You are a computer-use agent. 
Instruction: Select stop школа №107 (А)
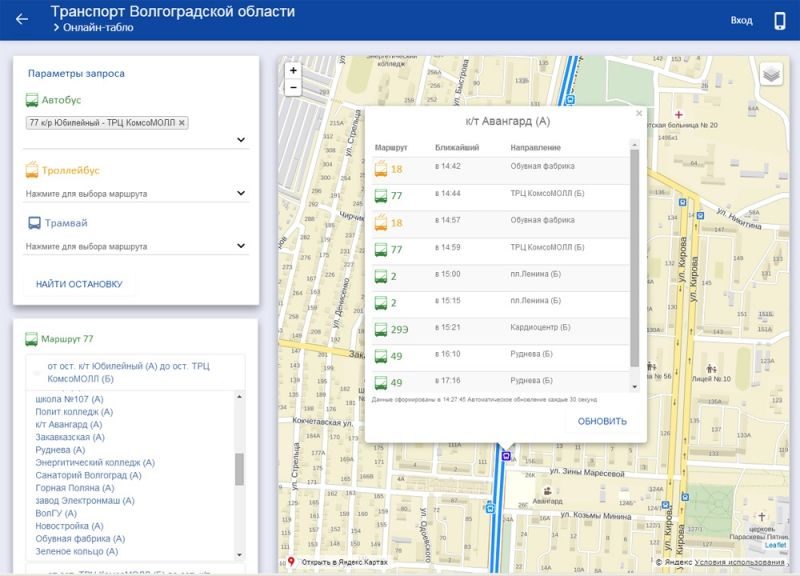[69, 399]
